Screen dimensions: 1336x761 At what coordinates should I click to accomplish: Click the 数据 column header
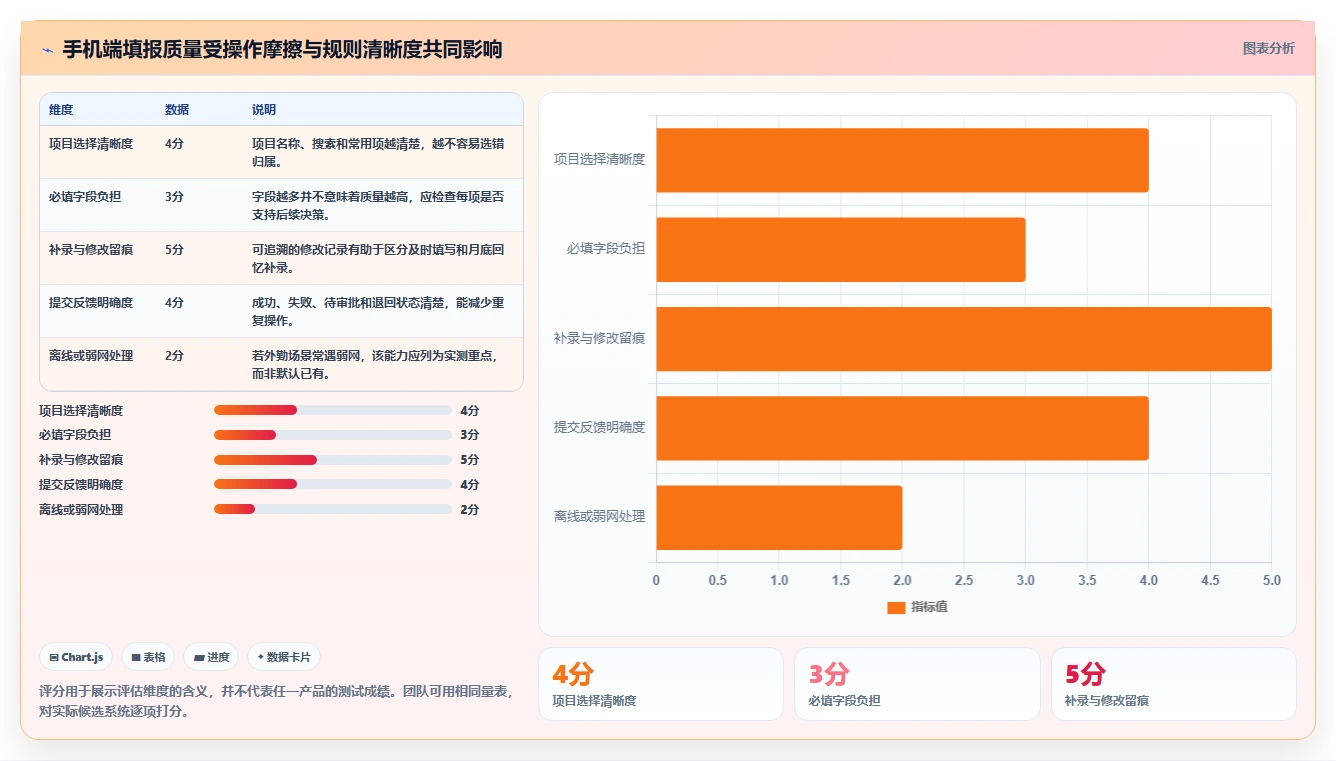(x=177, y=109)
